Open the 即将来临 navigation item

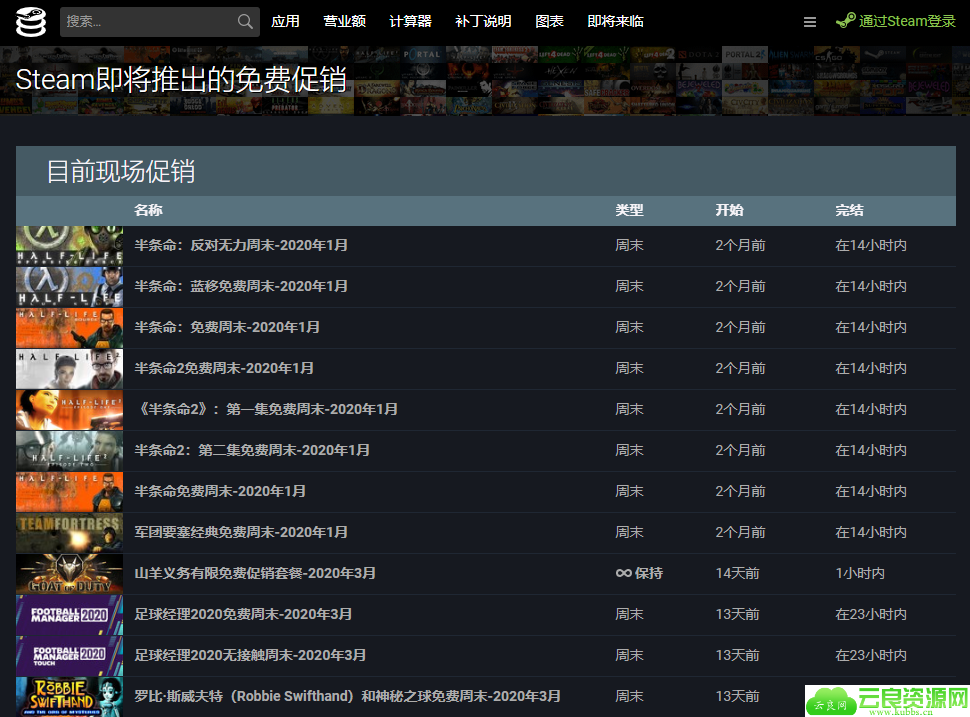point(615,21)
